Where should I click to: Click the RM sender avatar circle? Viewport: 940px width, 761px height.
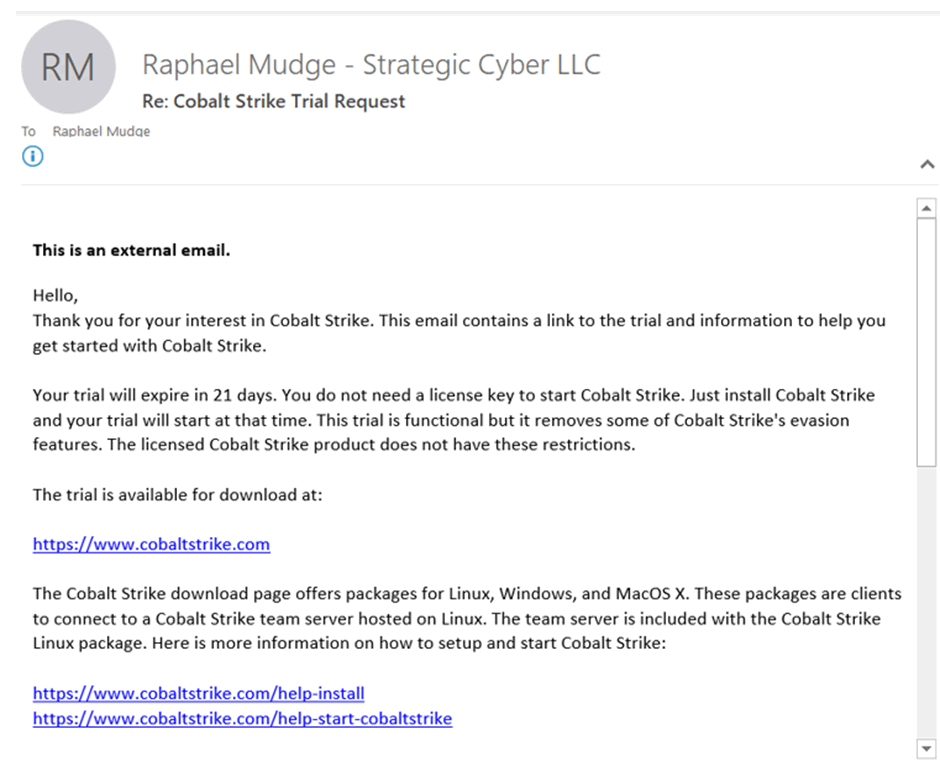(68, 67)
